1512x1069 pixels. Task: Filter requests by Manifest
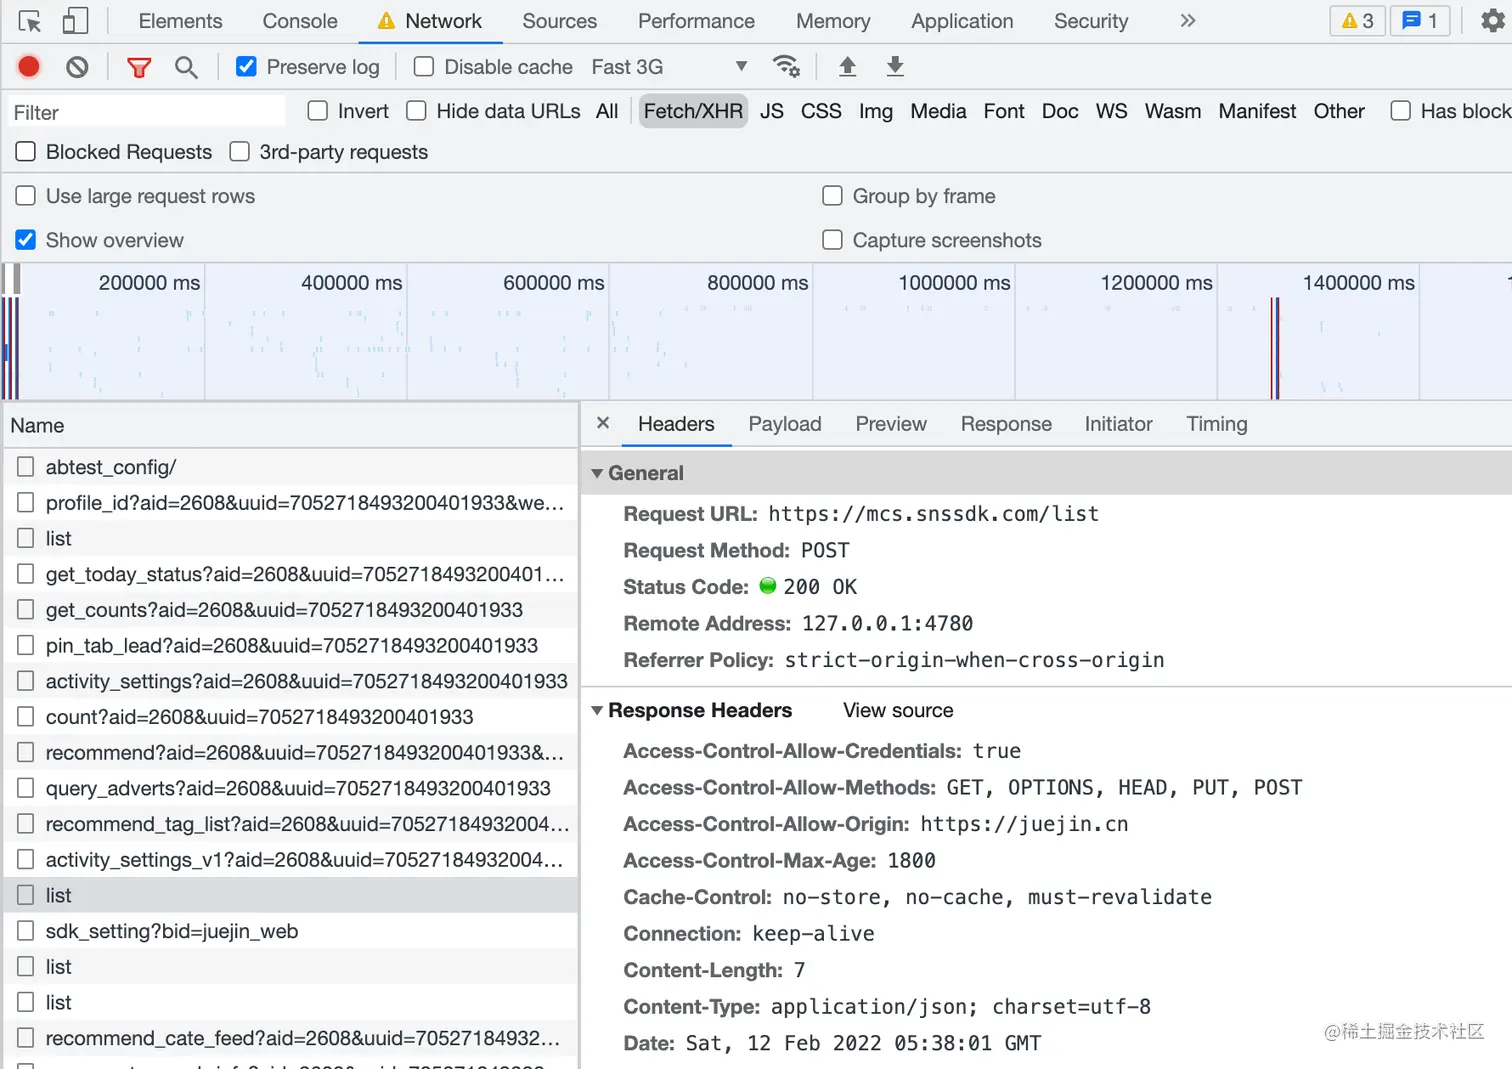tap(1257, 111)
